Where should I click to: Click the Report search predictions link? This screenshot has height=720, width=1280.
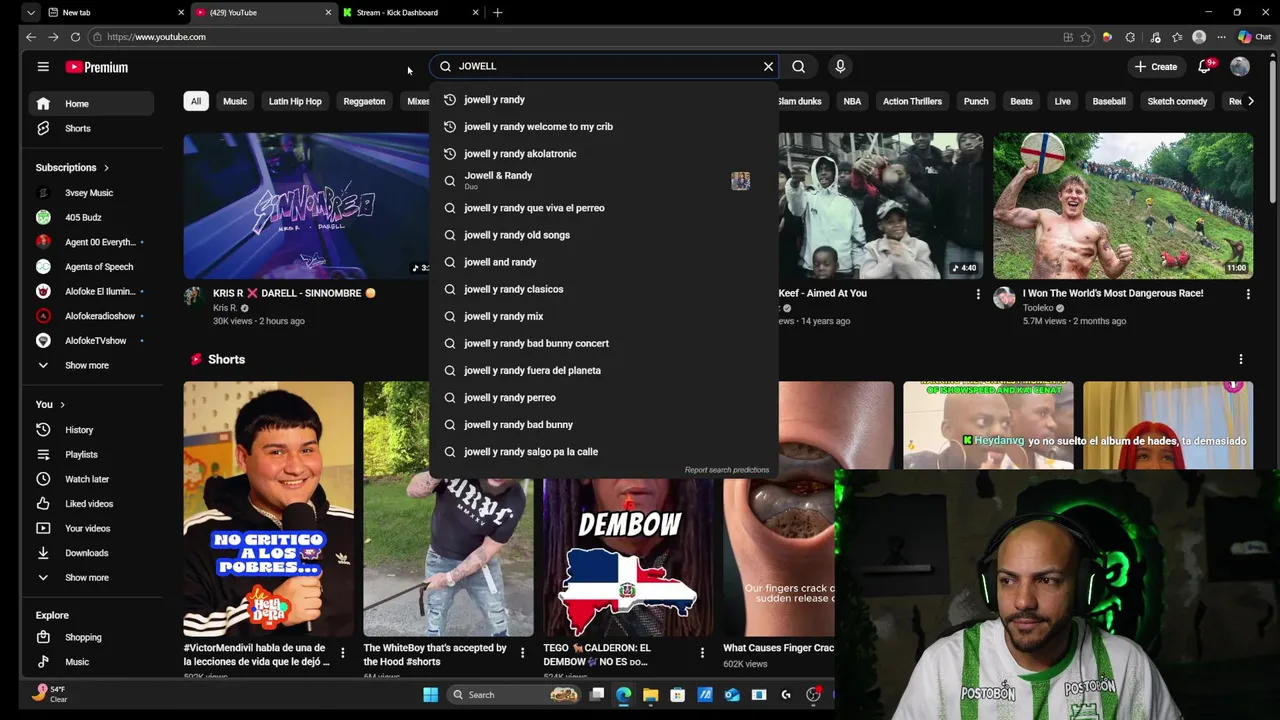[x=727, y=470]
